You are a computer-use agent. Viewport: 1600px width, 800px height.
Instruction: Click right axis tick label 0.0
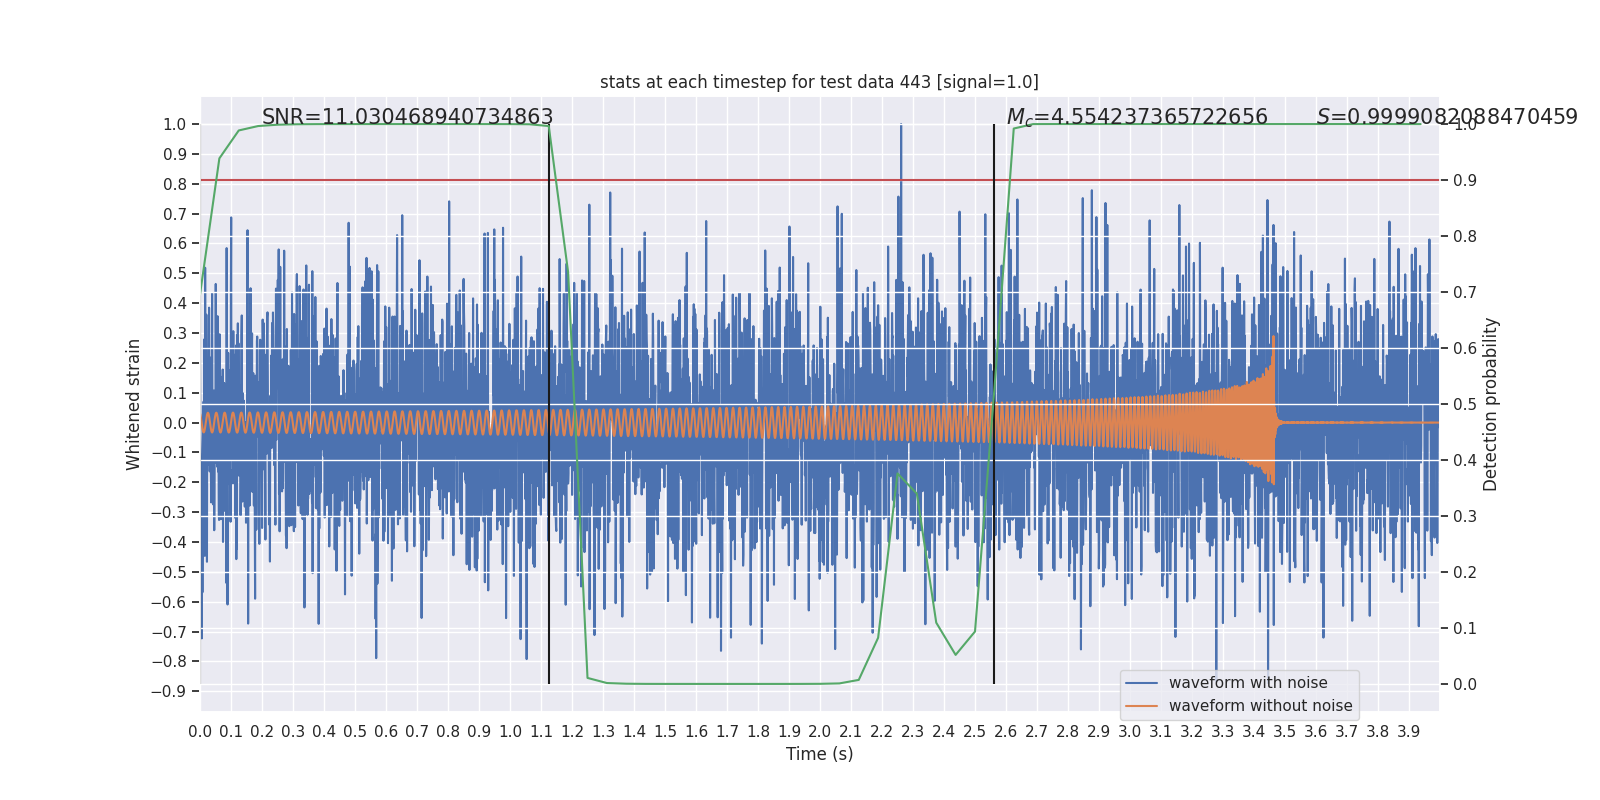click(x=1465, y=685)
